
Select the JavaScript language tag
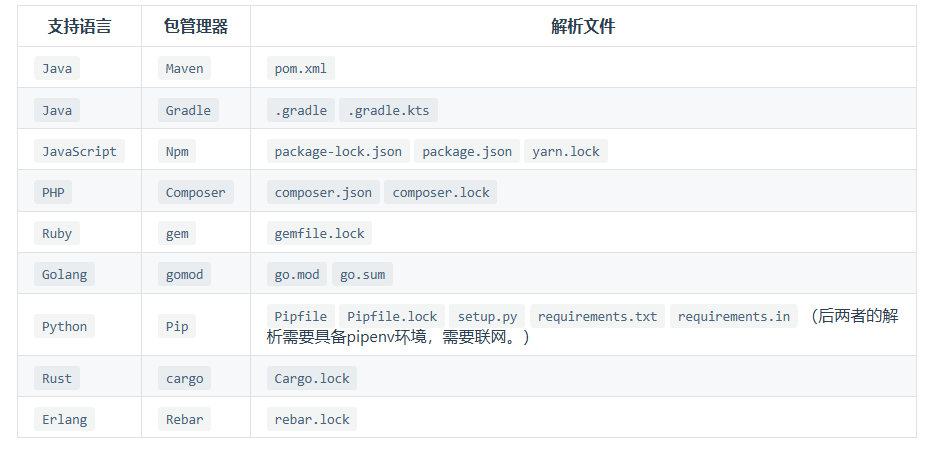click(x=79, y=151)
